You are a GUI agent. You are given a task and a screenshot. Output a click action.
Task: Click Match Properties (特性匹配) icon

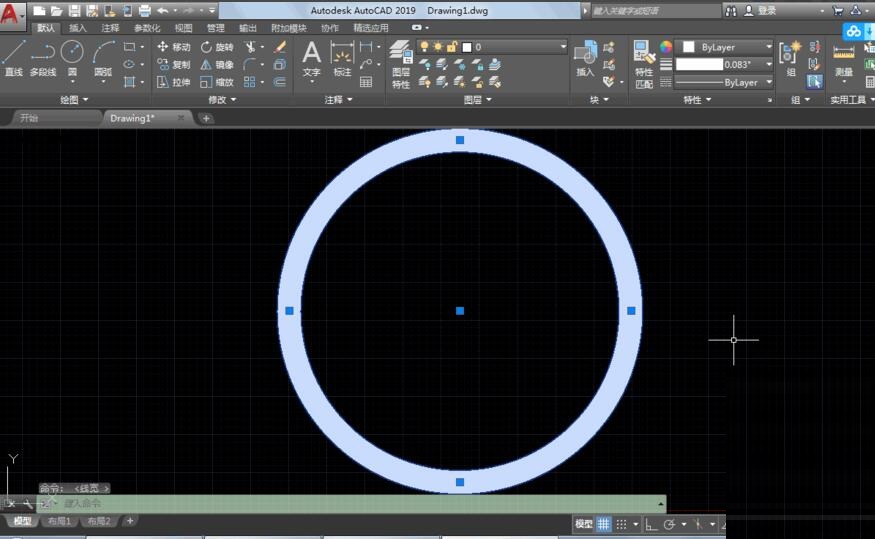[x=644, y=64]
